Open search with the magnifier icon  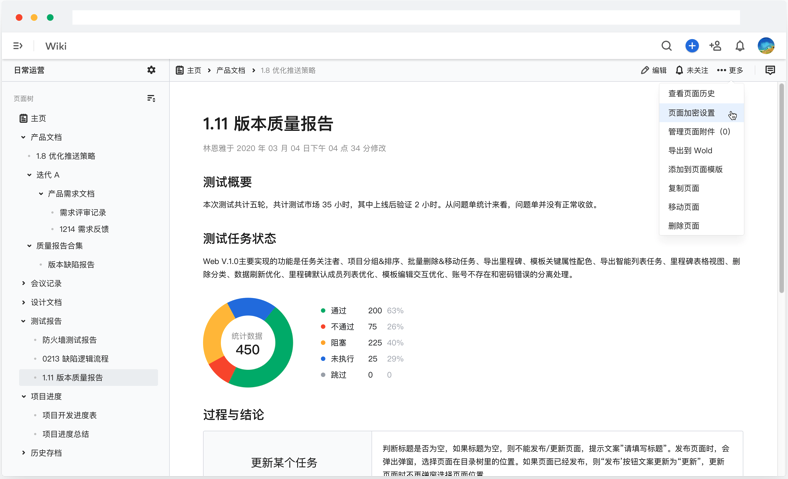(x=666, y=46)
